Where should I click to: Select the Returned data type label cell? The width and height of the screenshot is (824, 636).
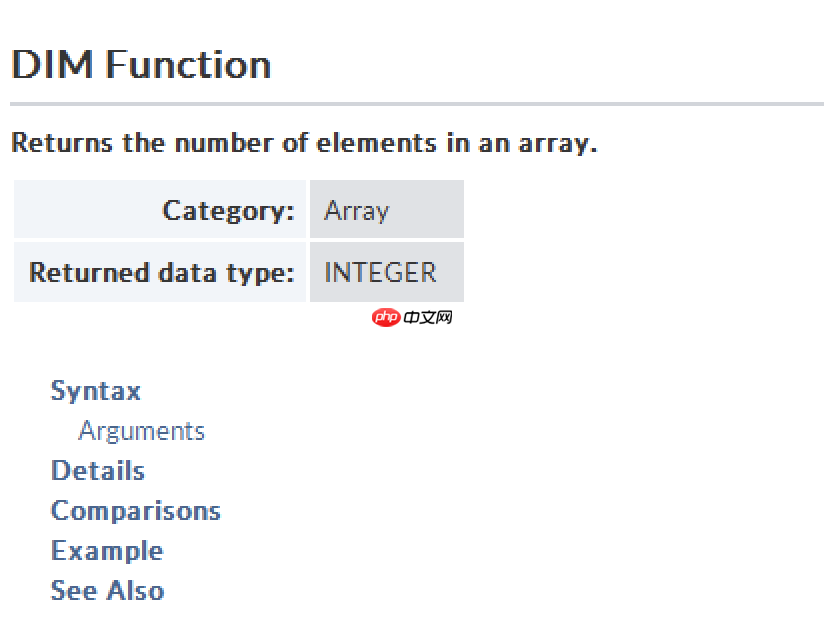(x=160, y=272)
